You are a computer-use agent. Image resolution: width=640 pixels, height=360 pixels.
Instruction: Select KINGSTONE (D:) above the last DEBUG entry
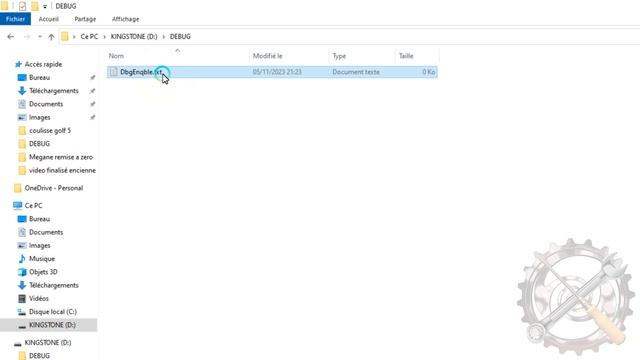48,343
